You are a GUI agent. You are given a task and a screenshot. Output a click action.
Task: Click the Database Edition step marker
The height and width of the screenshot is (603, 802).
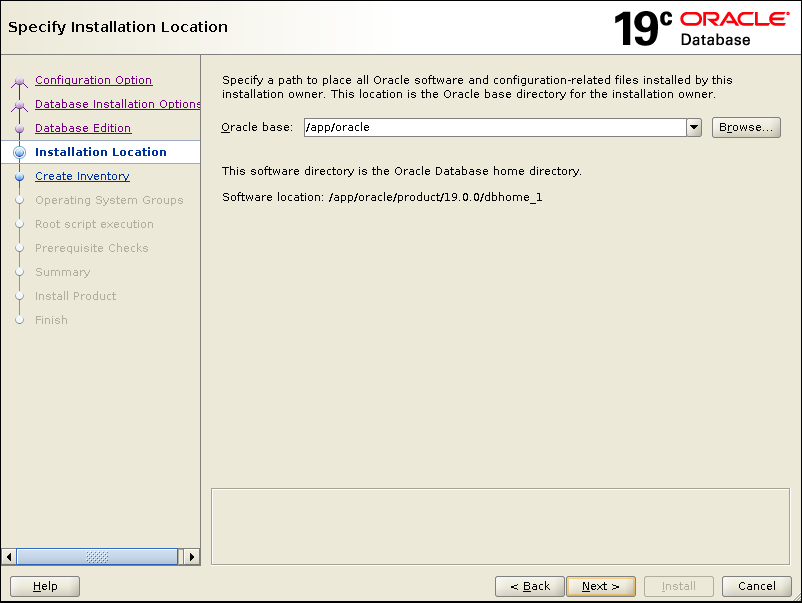point(19,128)
